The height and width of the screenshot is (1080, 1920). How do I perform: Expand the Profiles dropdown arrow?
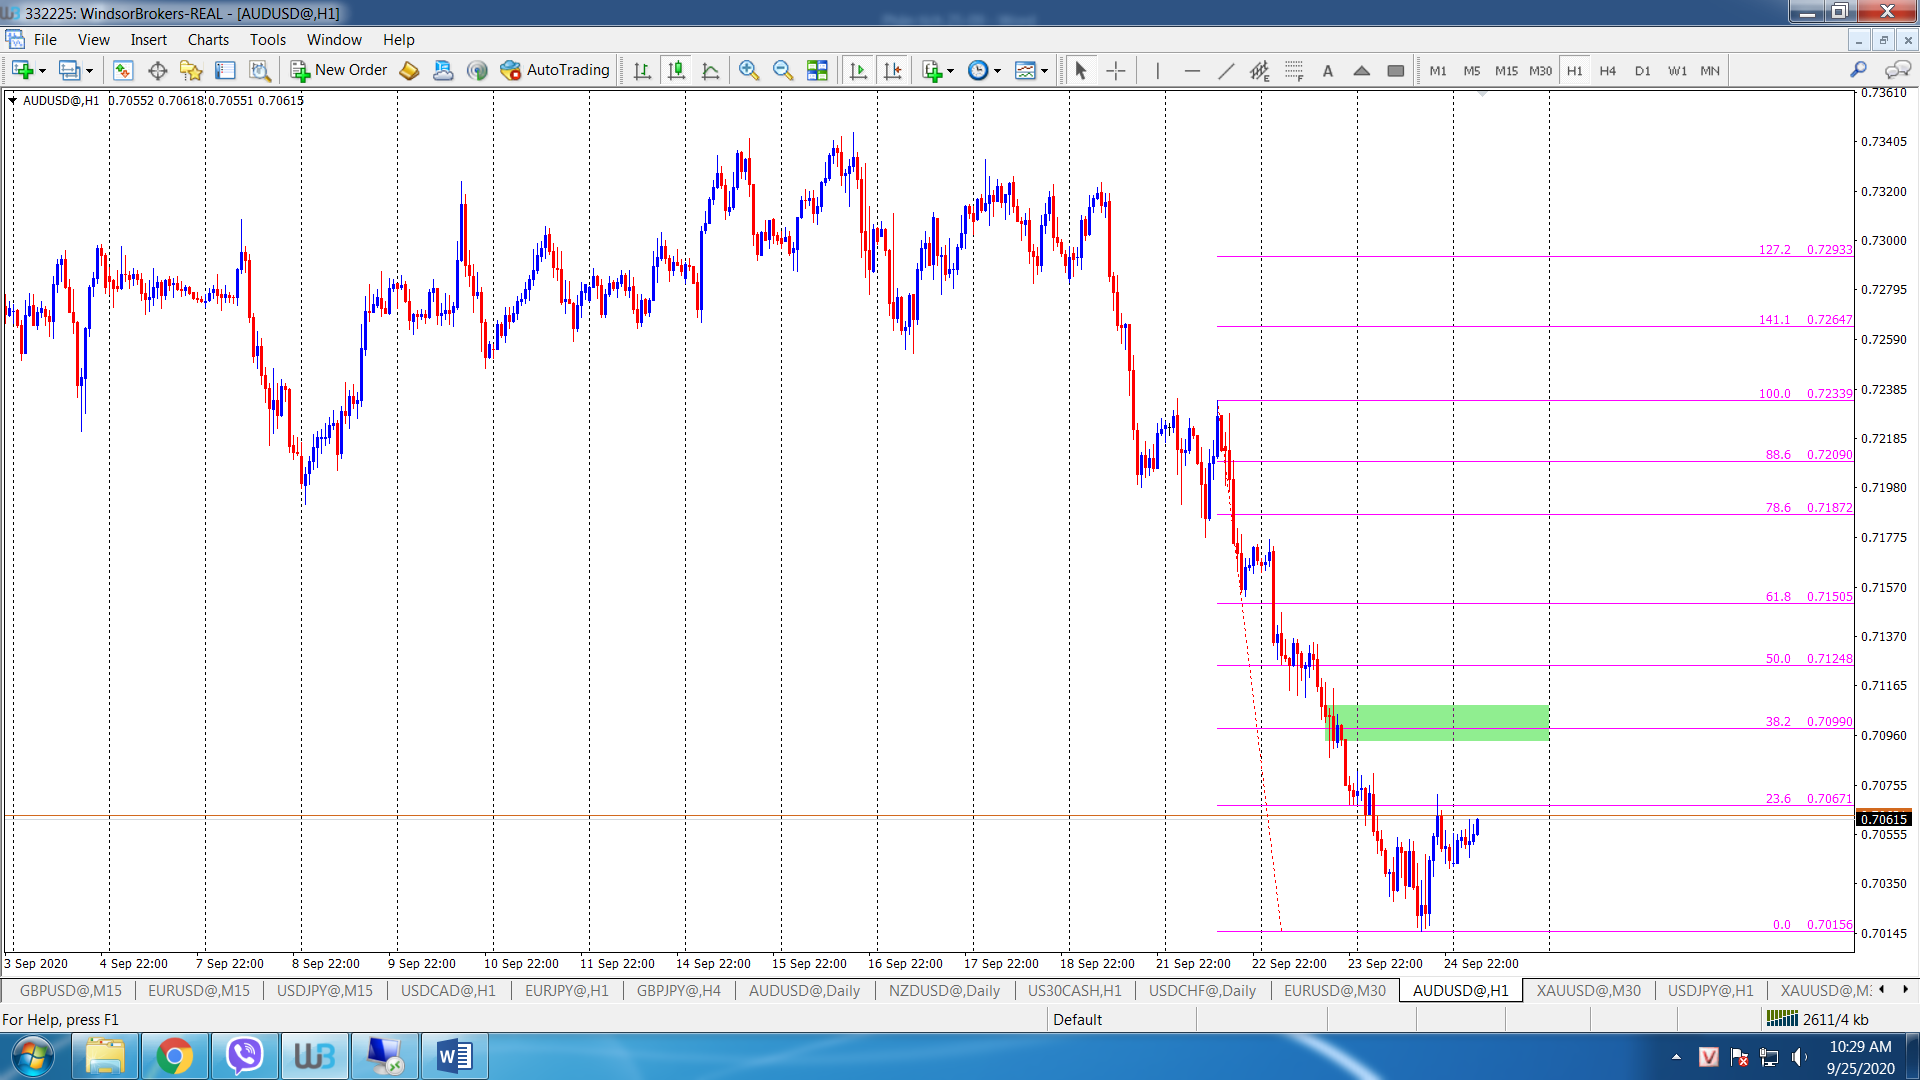(89, 71)
